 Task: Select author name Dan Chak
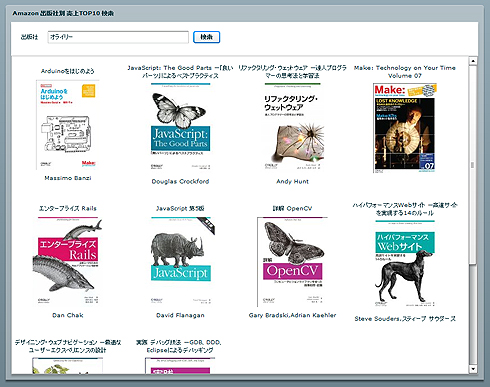tap(68, 315)
